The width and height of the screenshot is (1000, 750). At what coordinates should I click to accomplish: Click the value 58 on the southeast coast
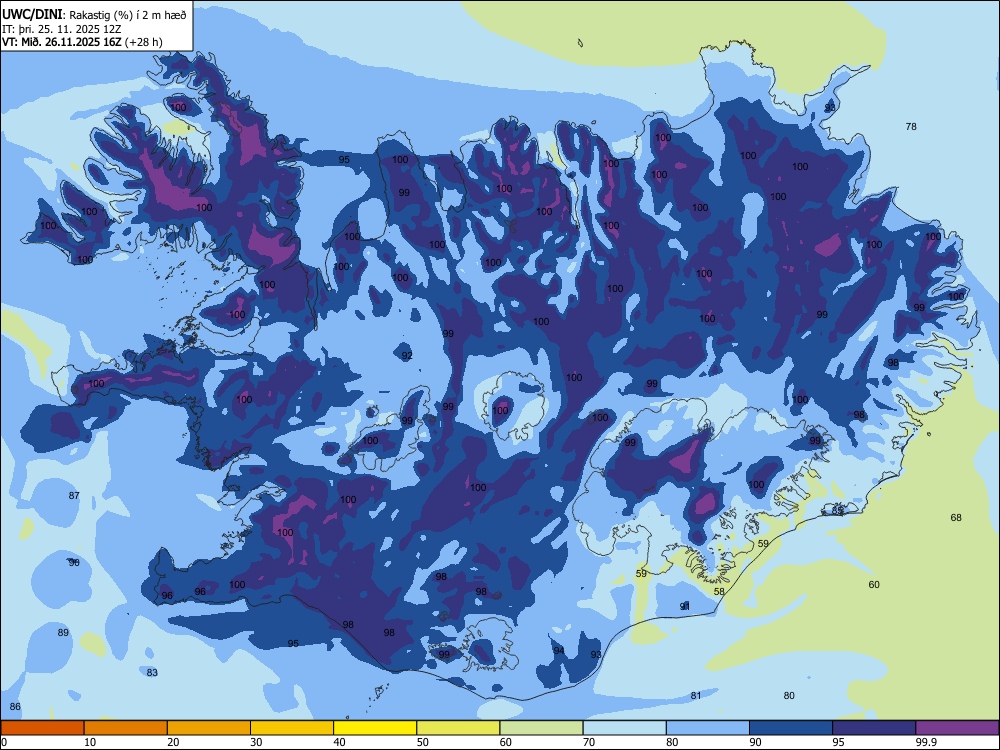(719, 592)
